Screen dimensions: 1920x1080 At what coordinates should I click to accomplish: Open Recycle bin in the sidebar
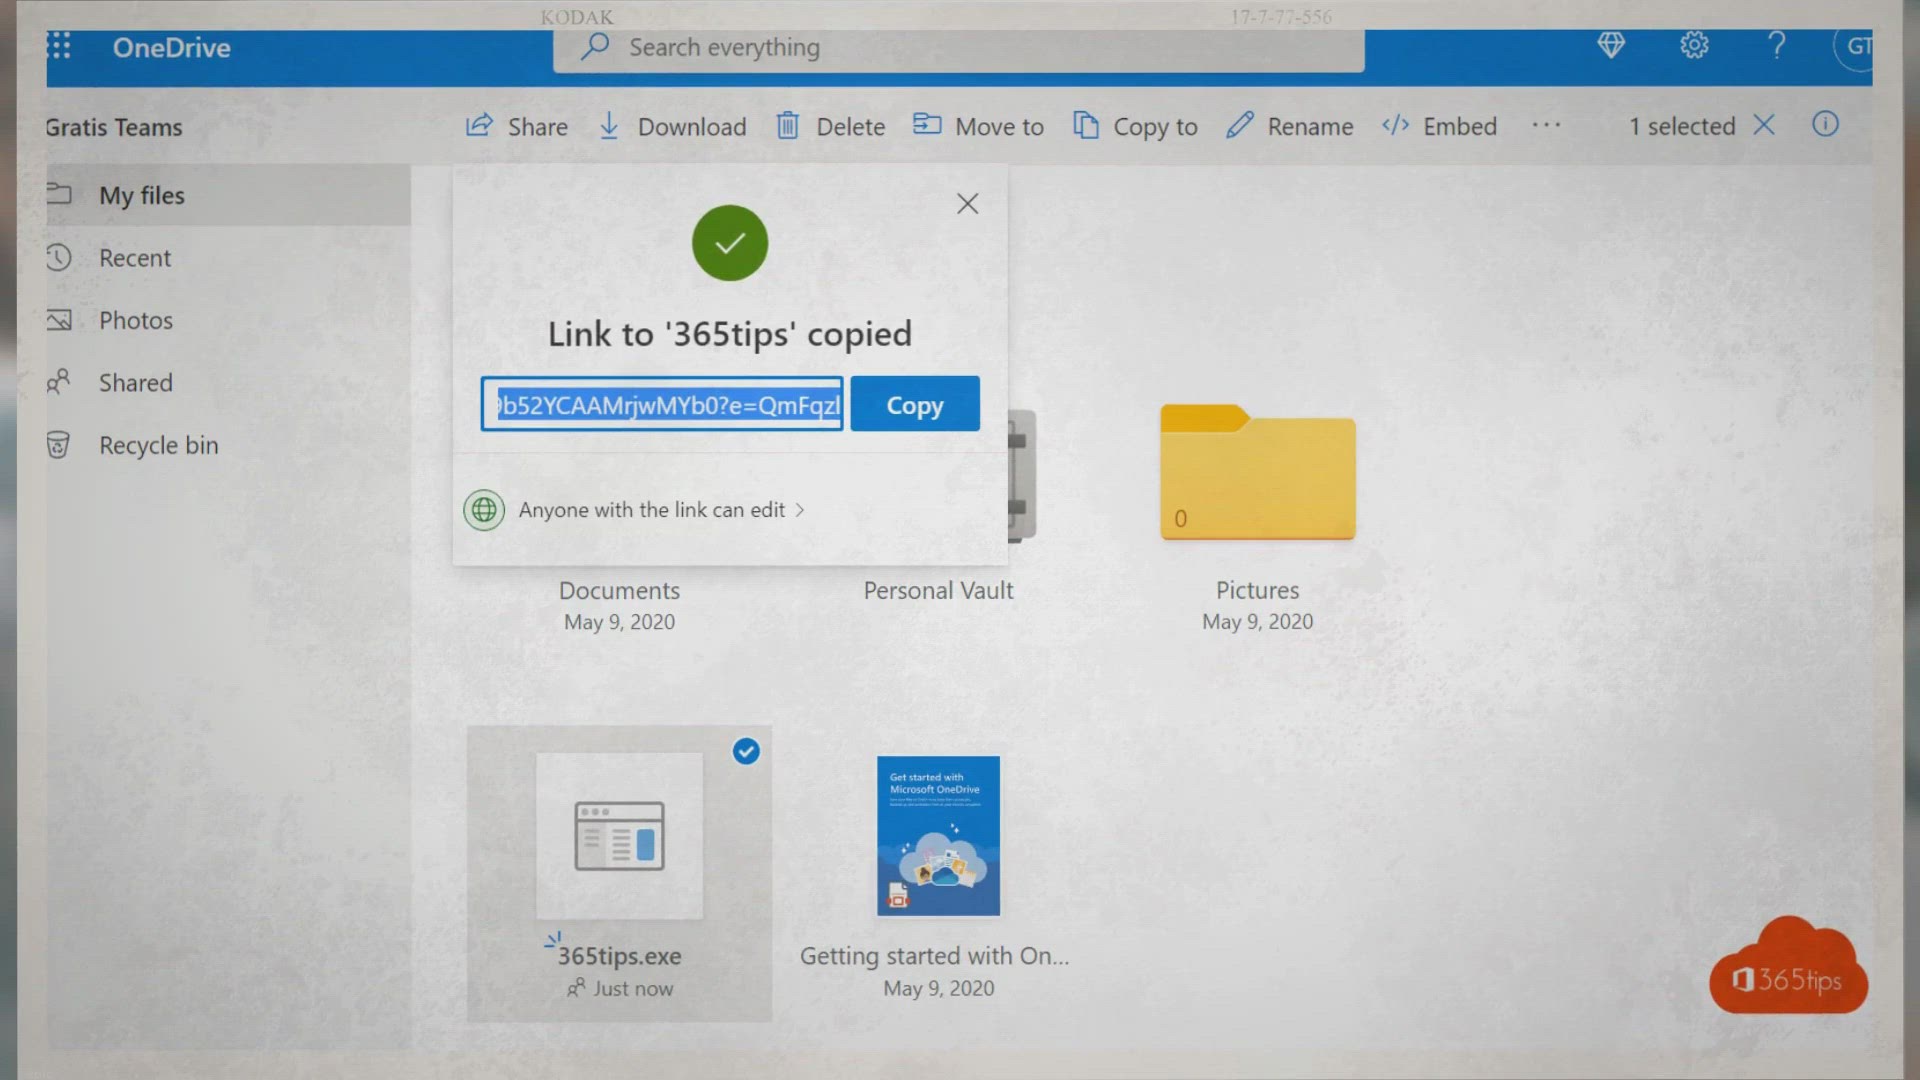228,445
